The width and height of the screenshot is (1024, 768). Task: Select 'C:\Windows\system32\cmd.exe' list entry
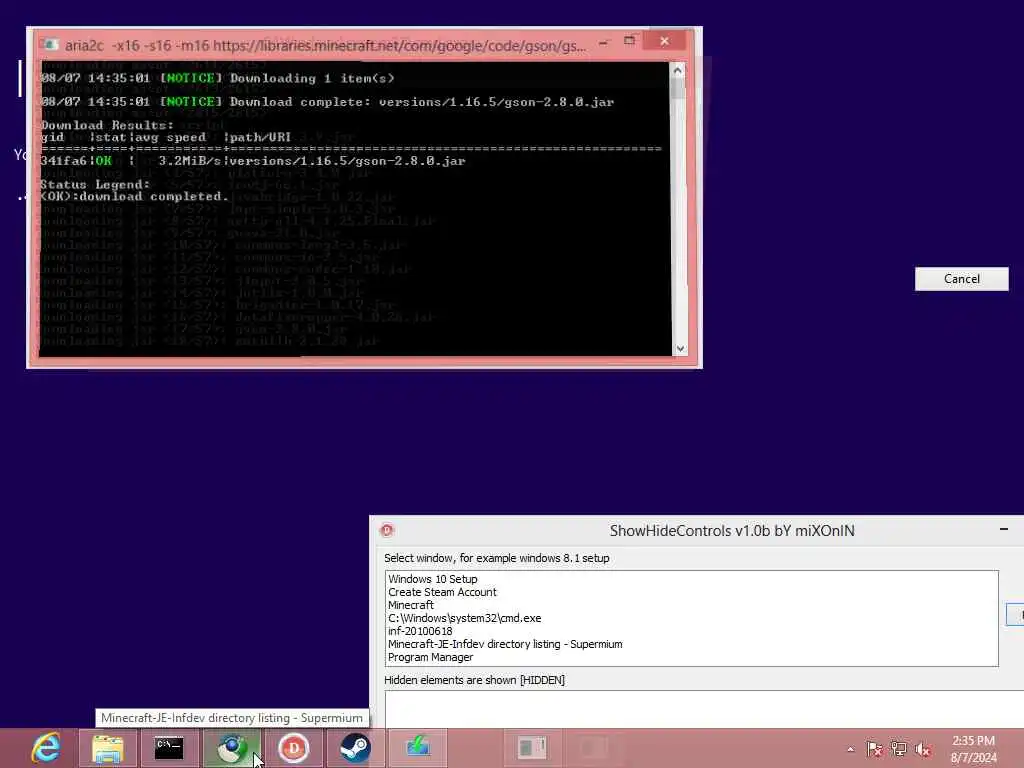coord(464,618)
